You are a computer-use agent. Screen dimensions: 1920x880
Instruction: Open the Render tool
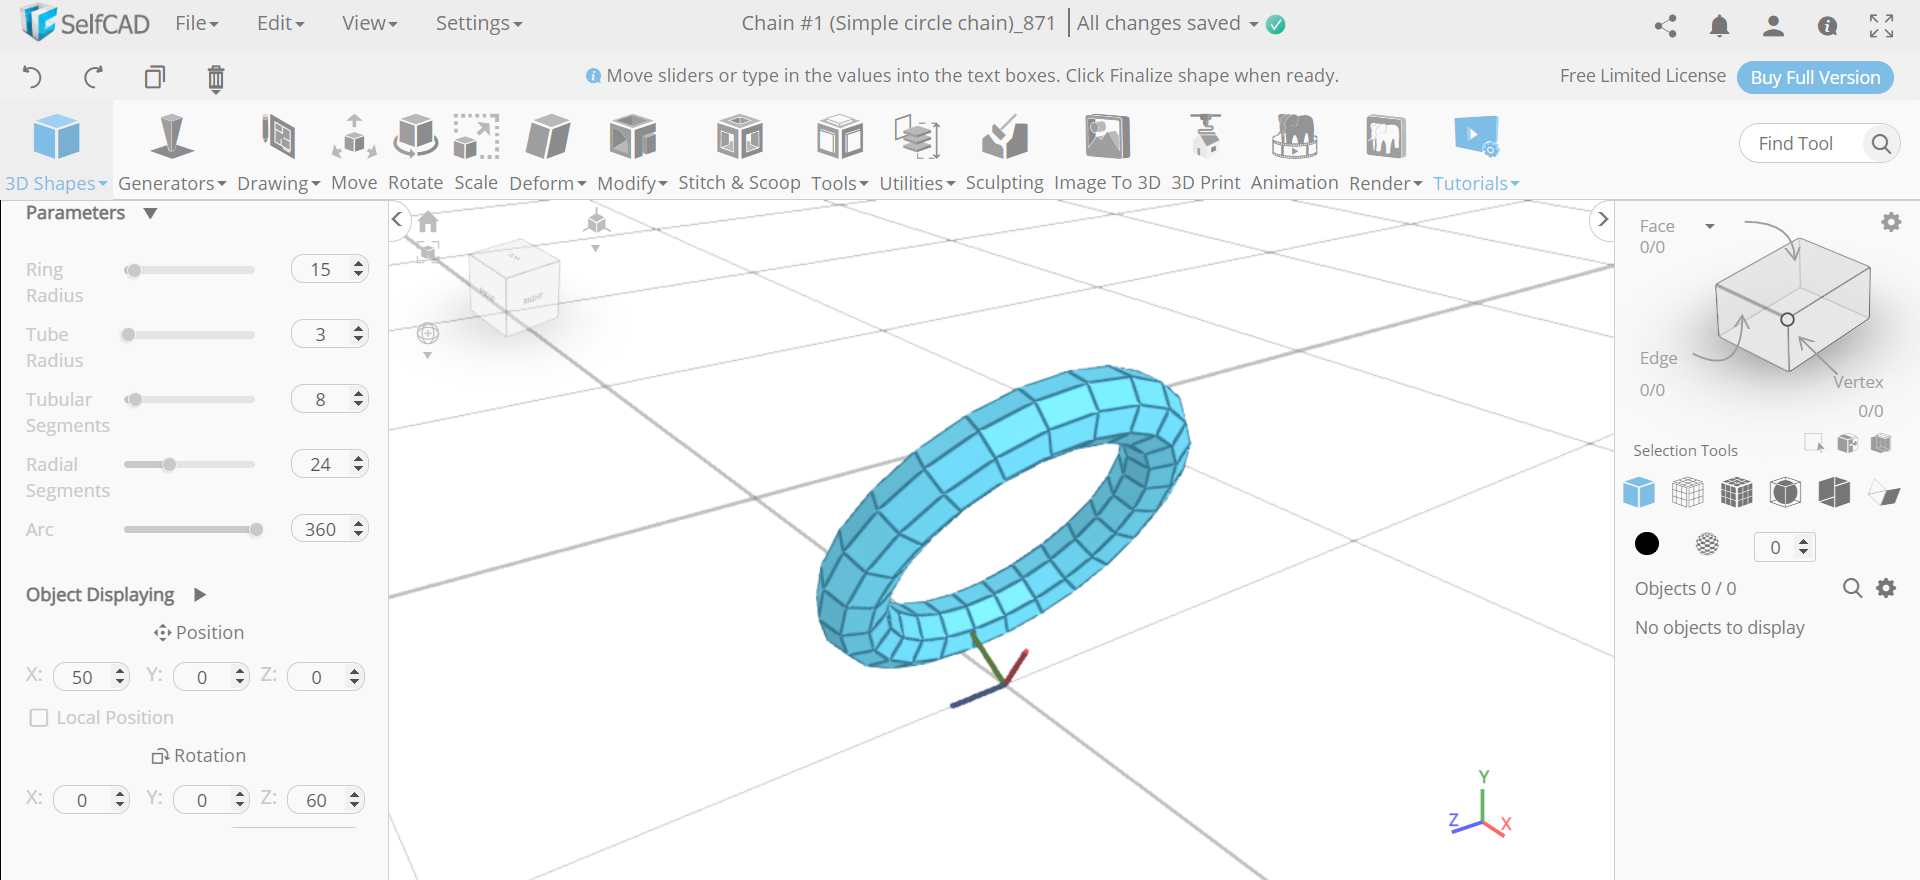(x=1385, y=152)
